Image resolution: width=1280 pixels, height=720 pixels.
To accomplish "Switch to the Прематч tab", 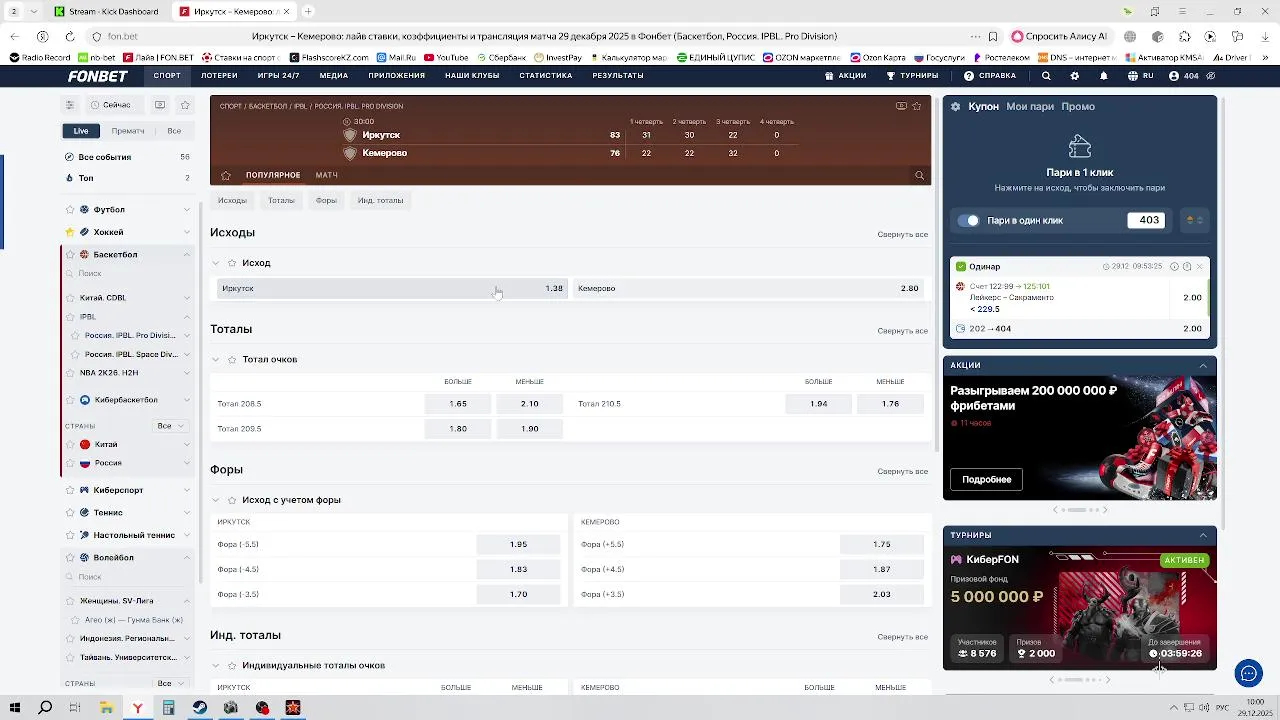I will [x=128, y=131].
